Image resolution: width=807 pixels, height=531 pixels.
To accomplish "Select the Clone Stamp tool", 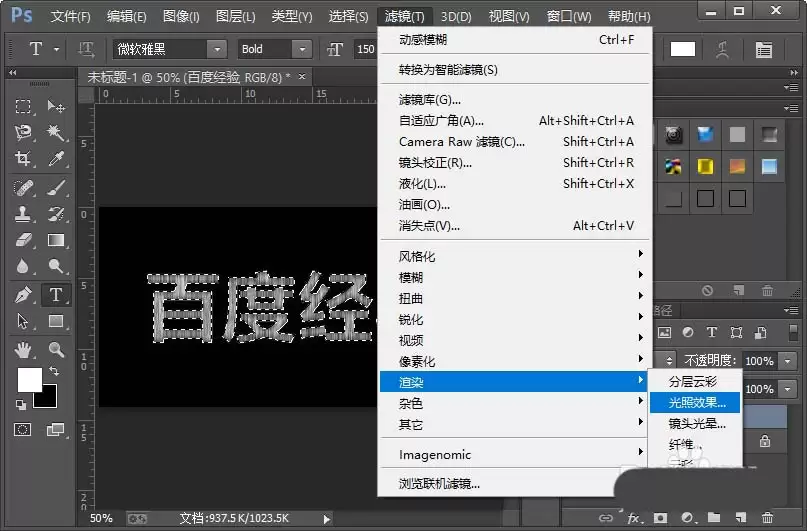I will click(23, 214).
